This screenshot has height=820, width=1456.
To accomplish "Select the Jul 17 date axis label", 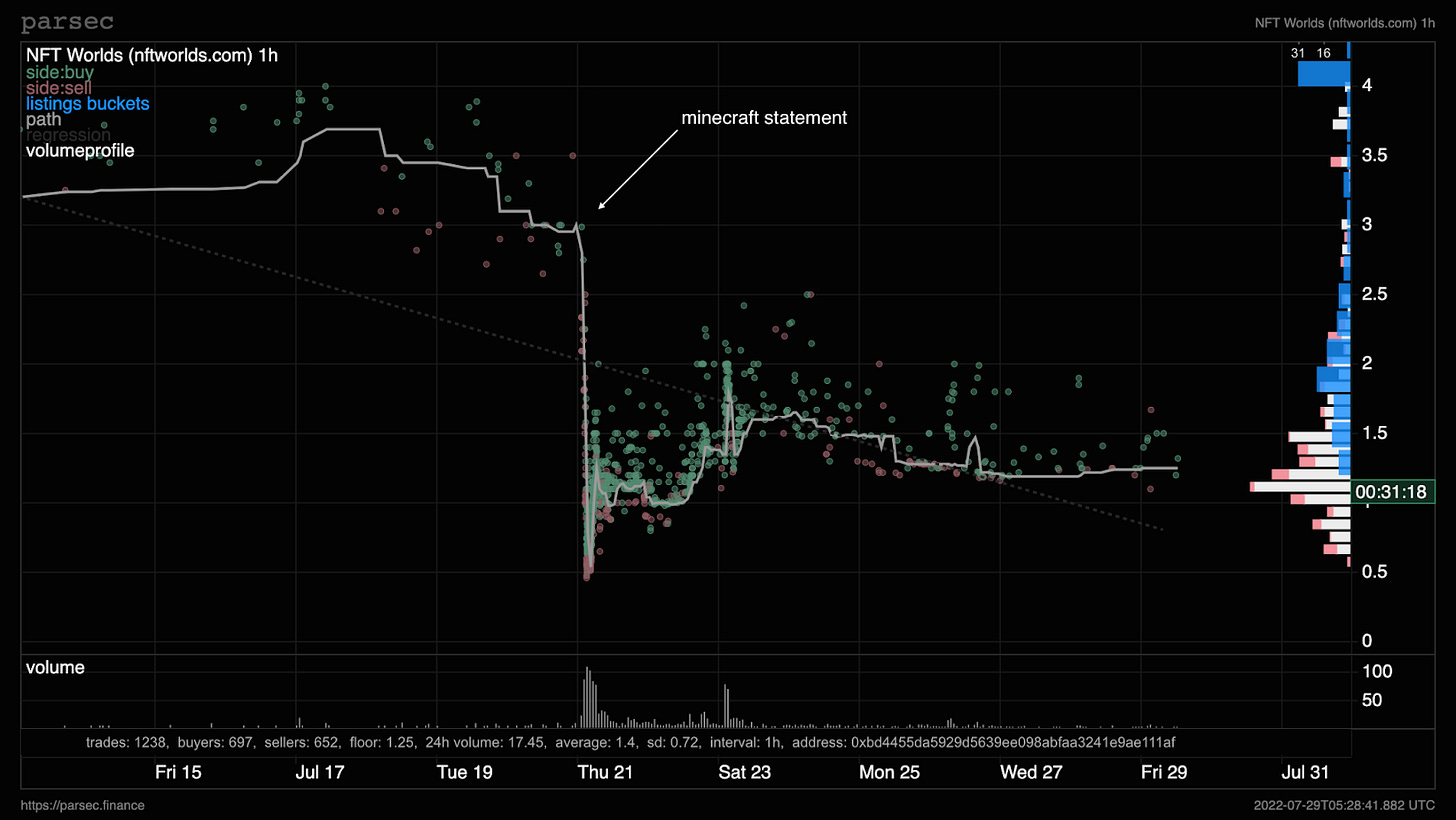I will point(321,772).
